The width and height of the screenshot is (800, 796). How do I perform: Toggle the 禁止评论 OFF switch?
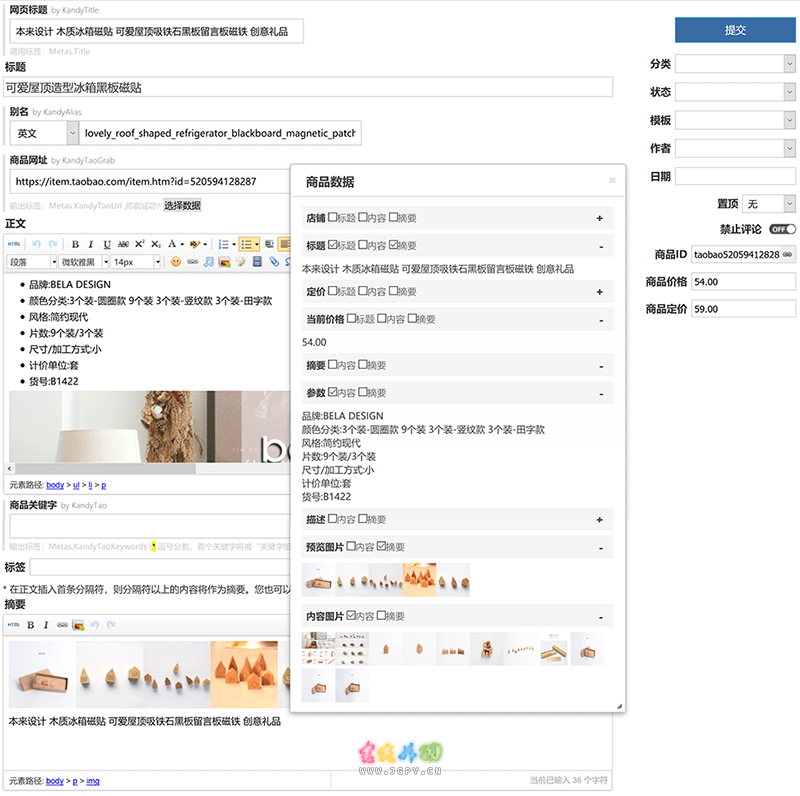(782, 229)
